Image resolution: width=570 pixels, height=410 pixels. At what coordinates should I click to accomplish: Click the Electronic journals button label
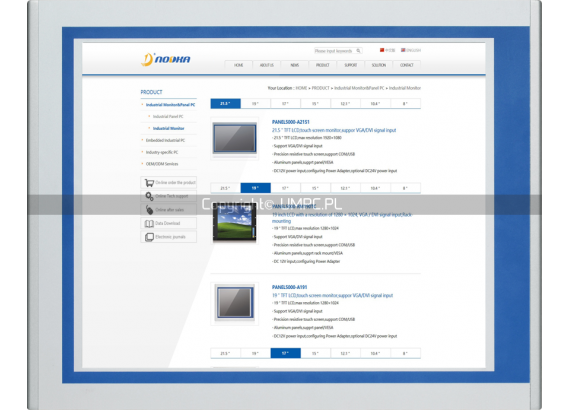170,237
